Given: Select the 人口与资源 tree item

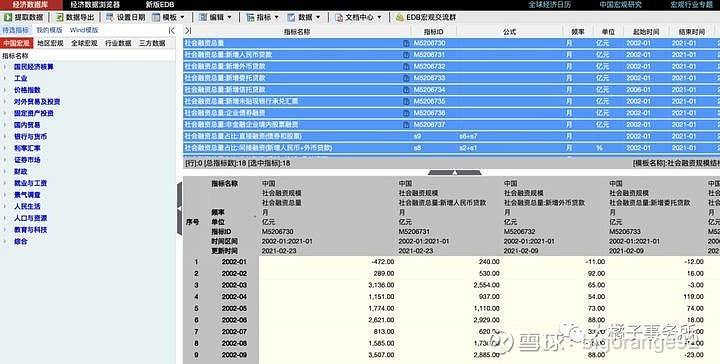Looking at the screenshot, I should tap(30, 218).
